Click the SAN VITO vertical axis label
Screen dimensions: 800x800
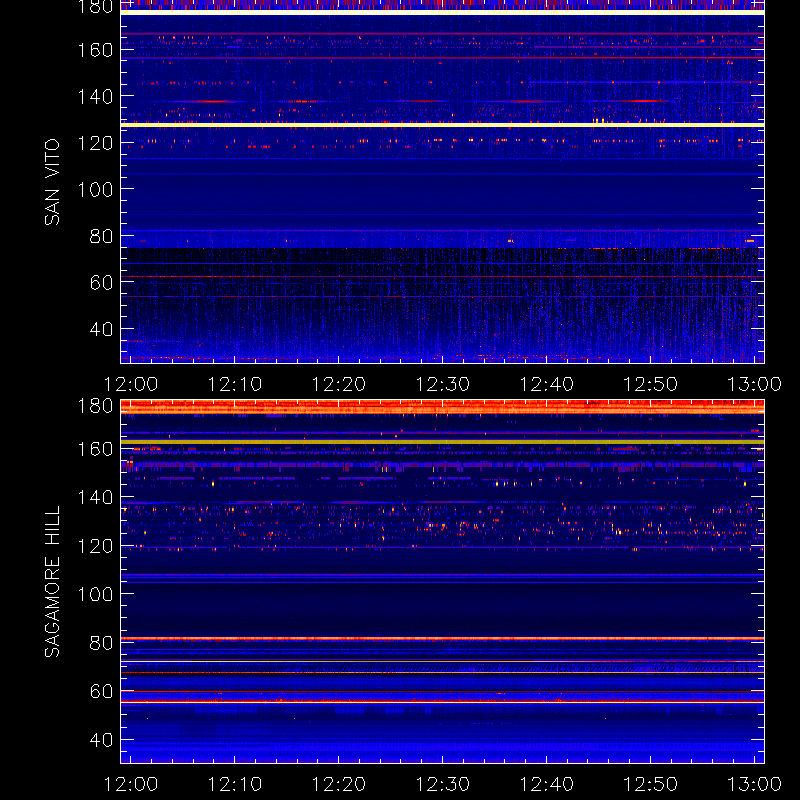[52, 182]
